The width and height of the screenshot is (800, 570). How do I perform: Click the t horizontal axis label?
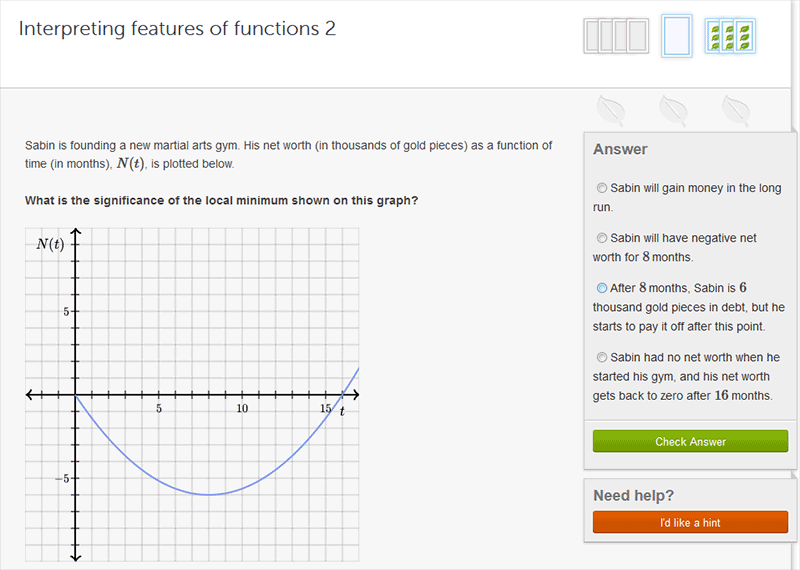pos(342,412)
